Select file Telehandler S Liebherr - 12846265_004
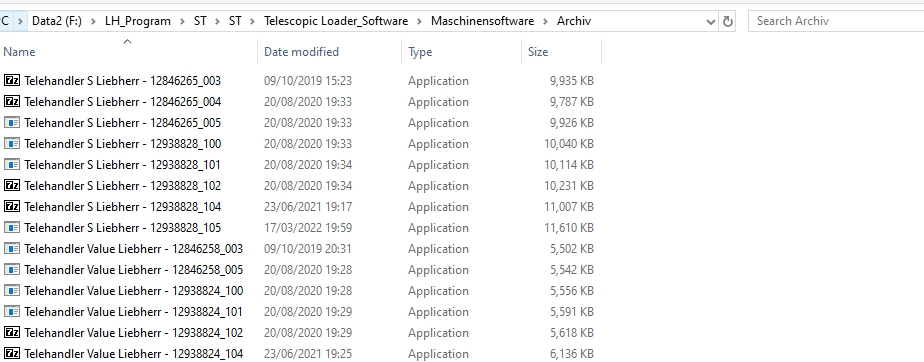924x362 pixels. pos(123,101)
